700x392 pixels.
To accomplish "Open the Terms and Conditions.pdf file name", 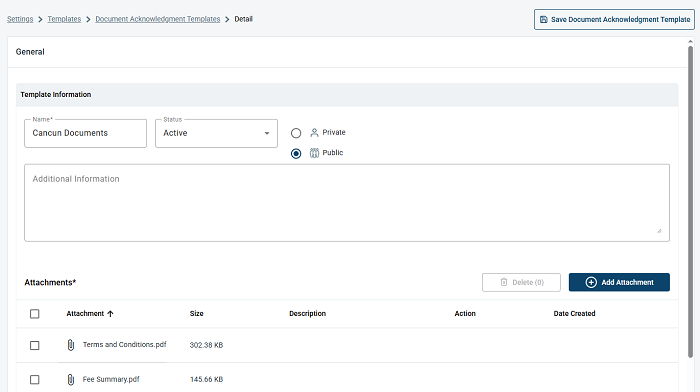I will coord(125,345).
